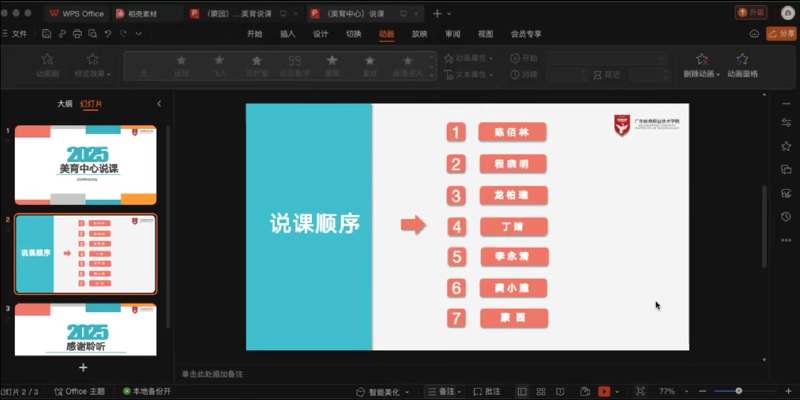Open the history clock icon in right sidebar
This screenshot has height=400, width=800.
point(785,215)
